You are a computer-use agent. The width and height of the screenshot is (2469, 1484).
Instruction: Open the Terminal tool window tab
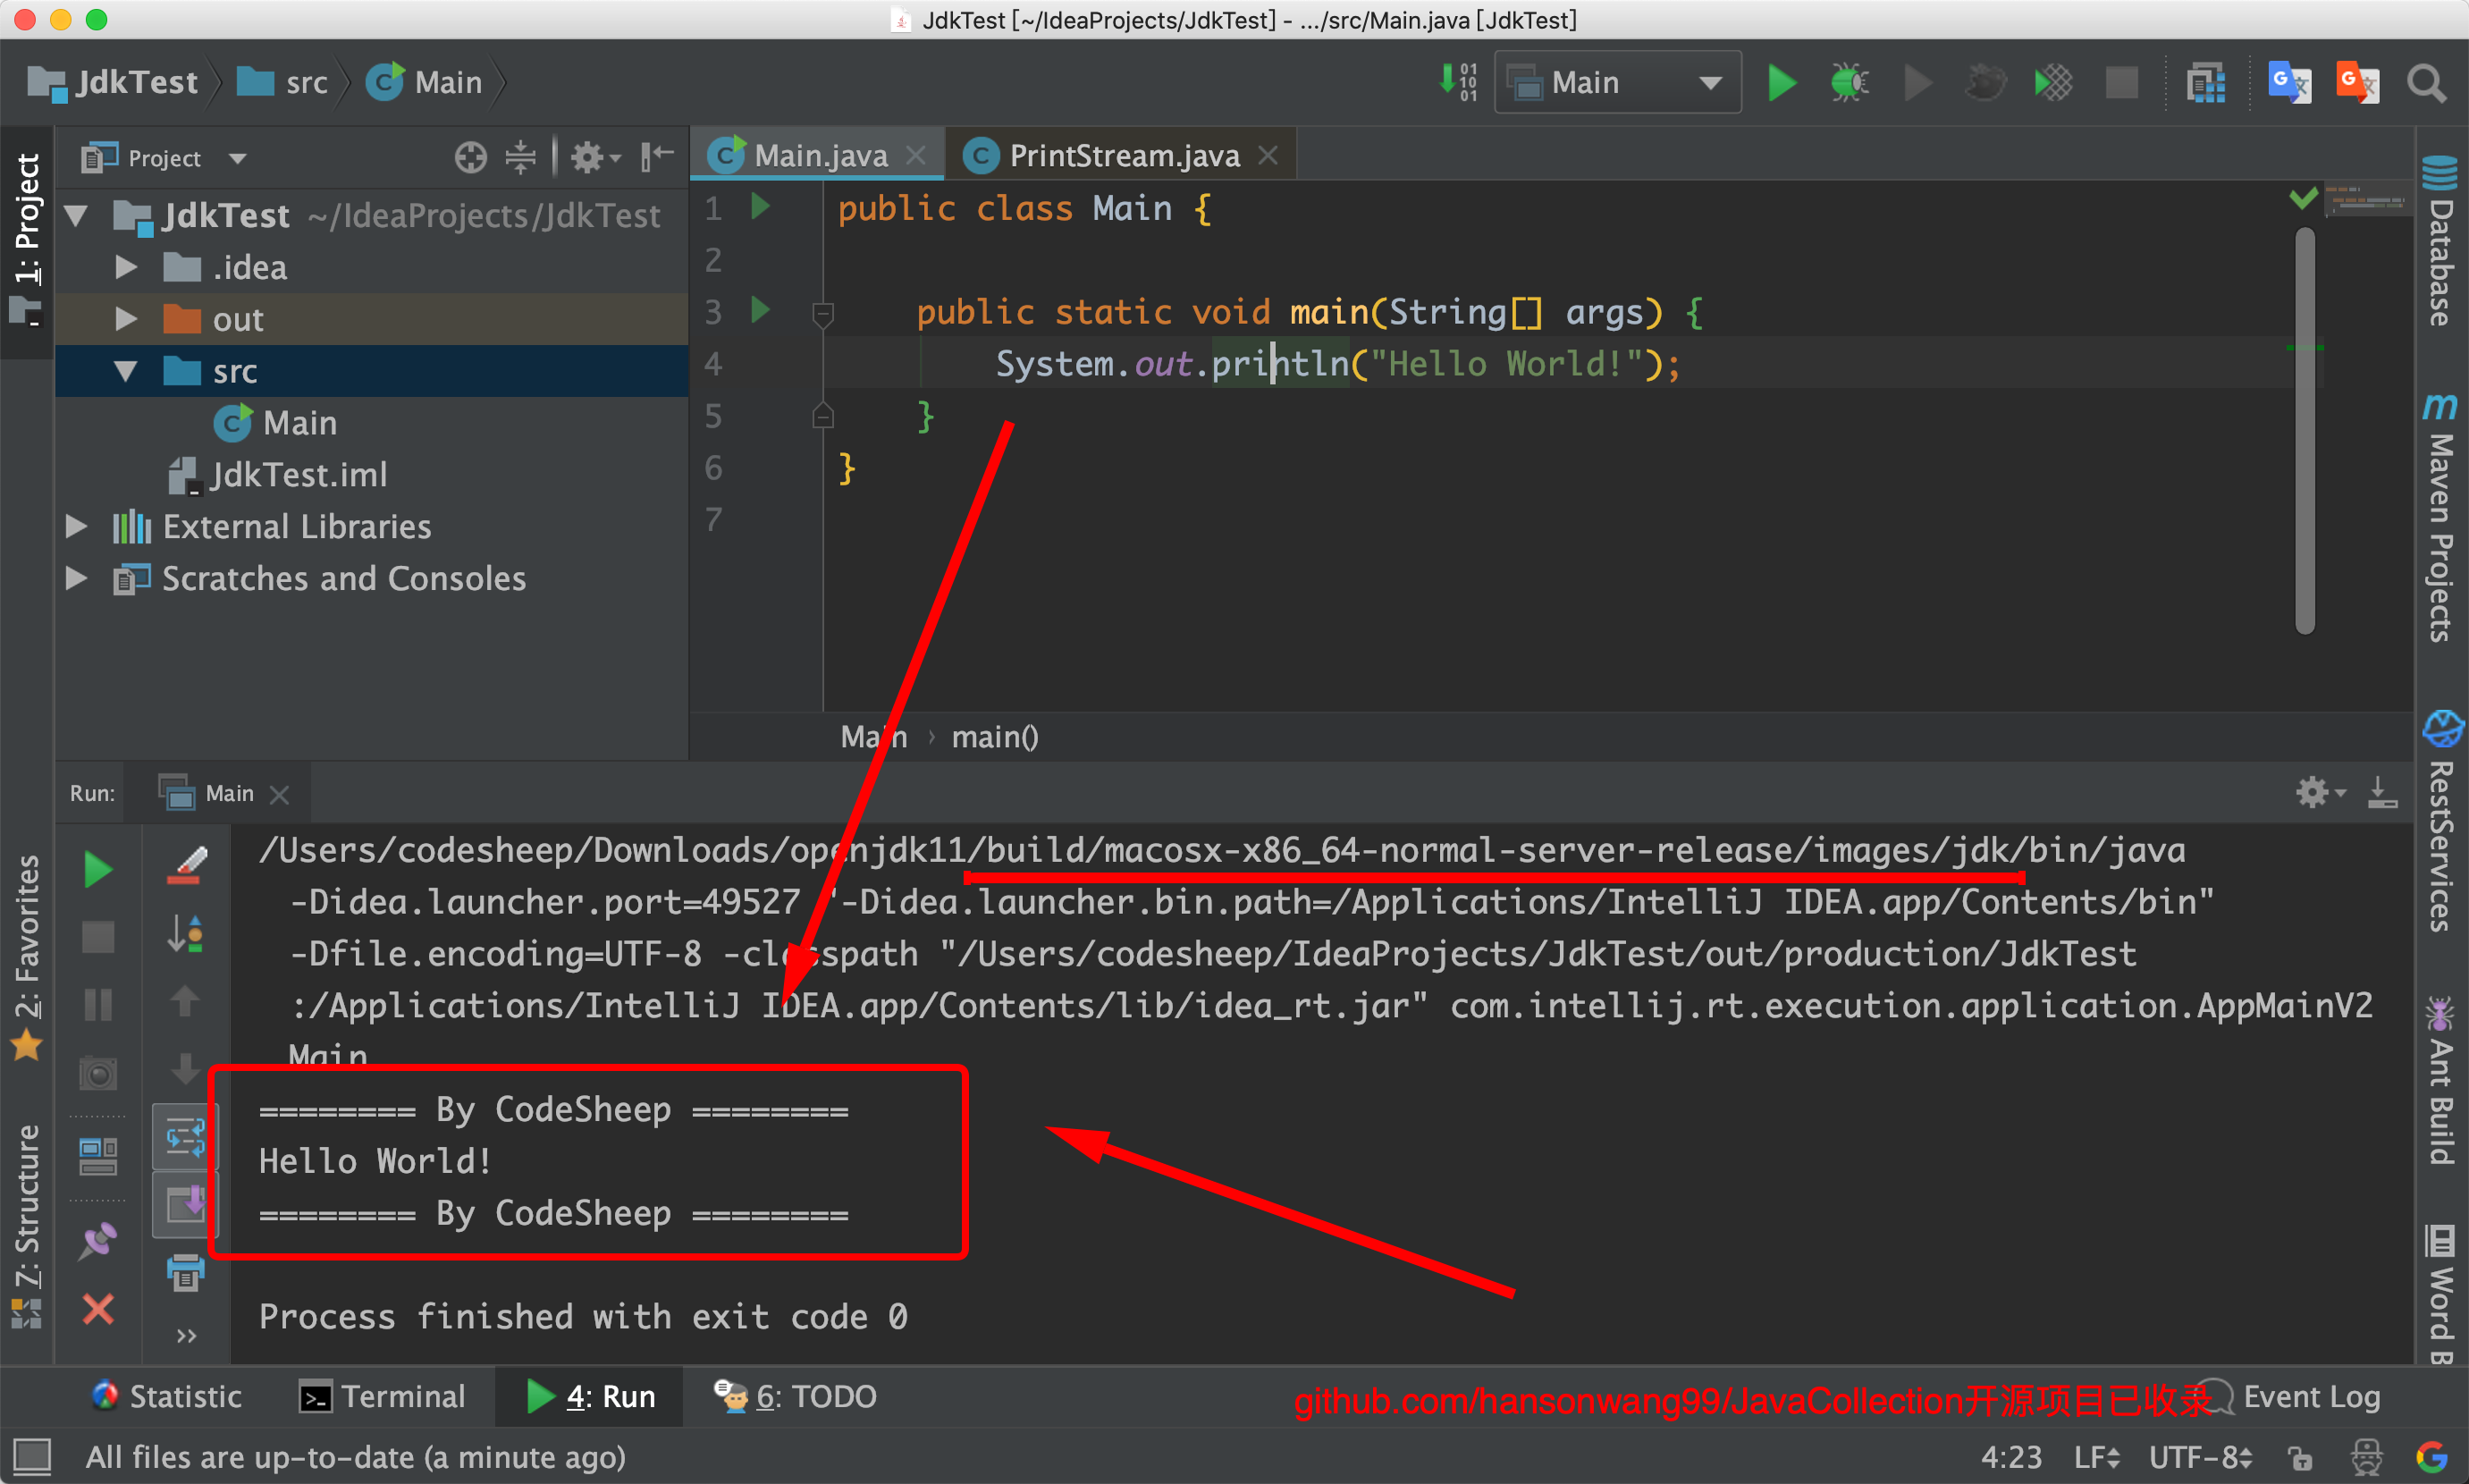click(384, 1396)
